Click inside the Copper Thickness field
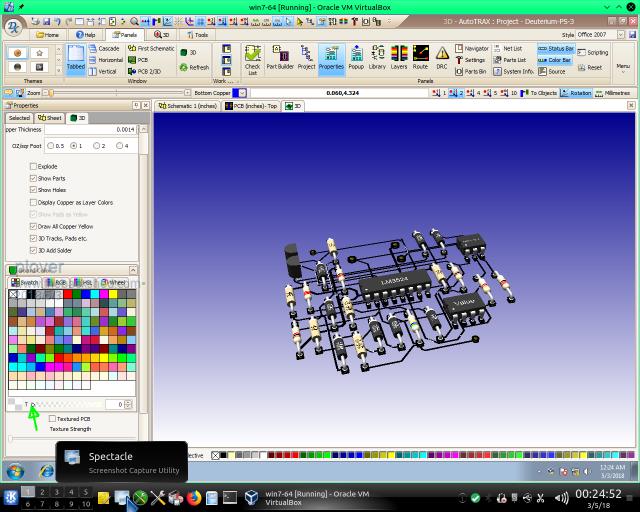The image size is (640, 512). point(88,129)
